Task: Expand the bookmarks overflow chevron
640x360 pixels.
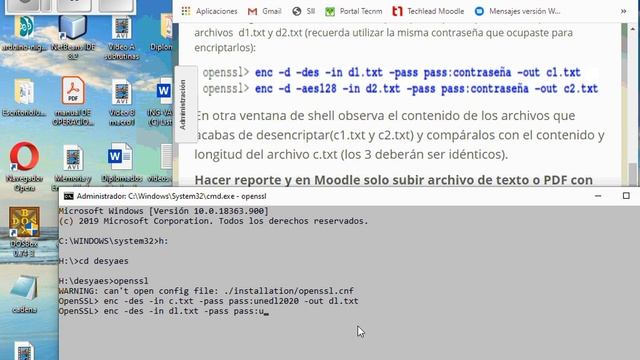Action: click(623, 11)
